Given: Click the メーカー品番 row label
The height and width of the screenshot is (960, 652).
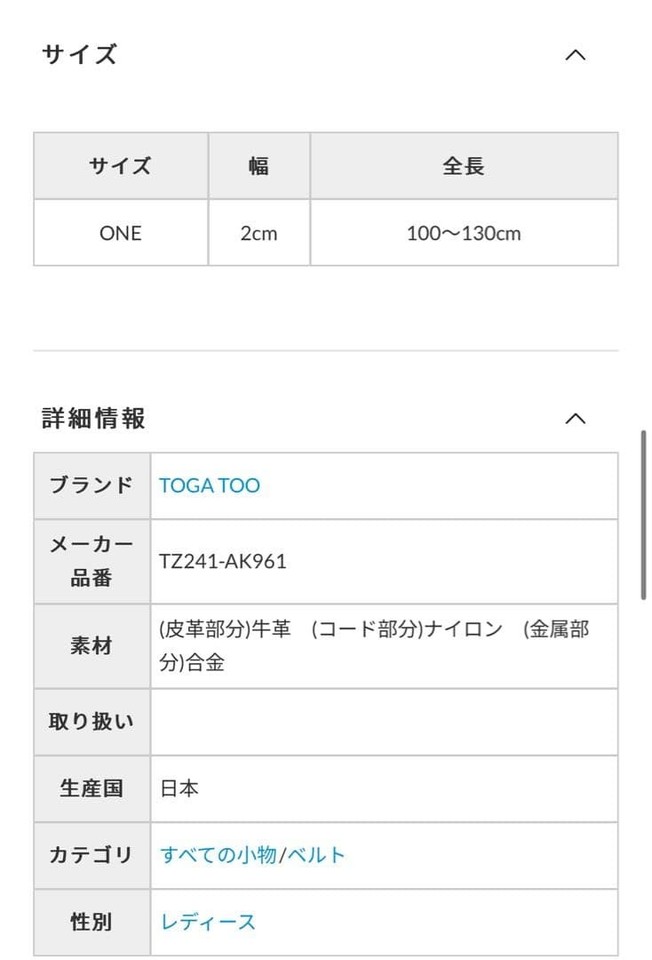Looking at the screenshot, I should 92,562.
